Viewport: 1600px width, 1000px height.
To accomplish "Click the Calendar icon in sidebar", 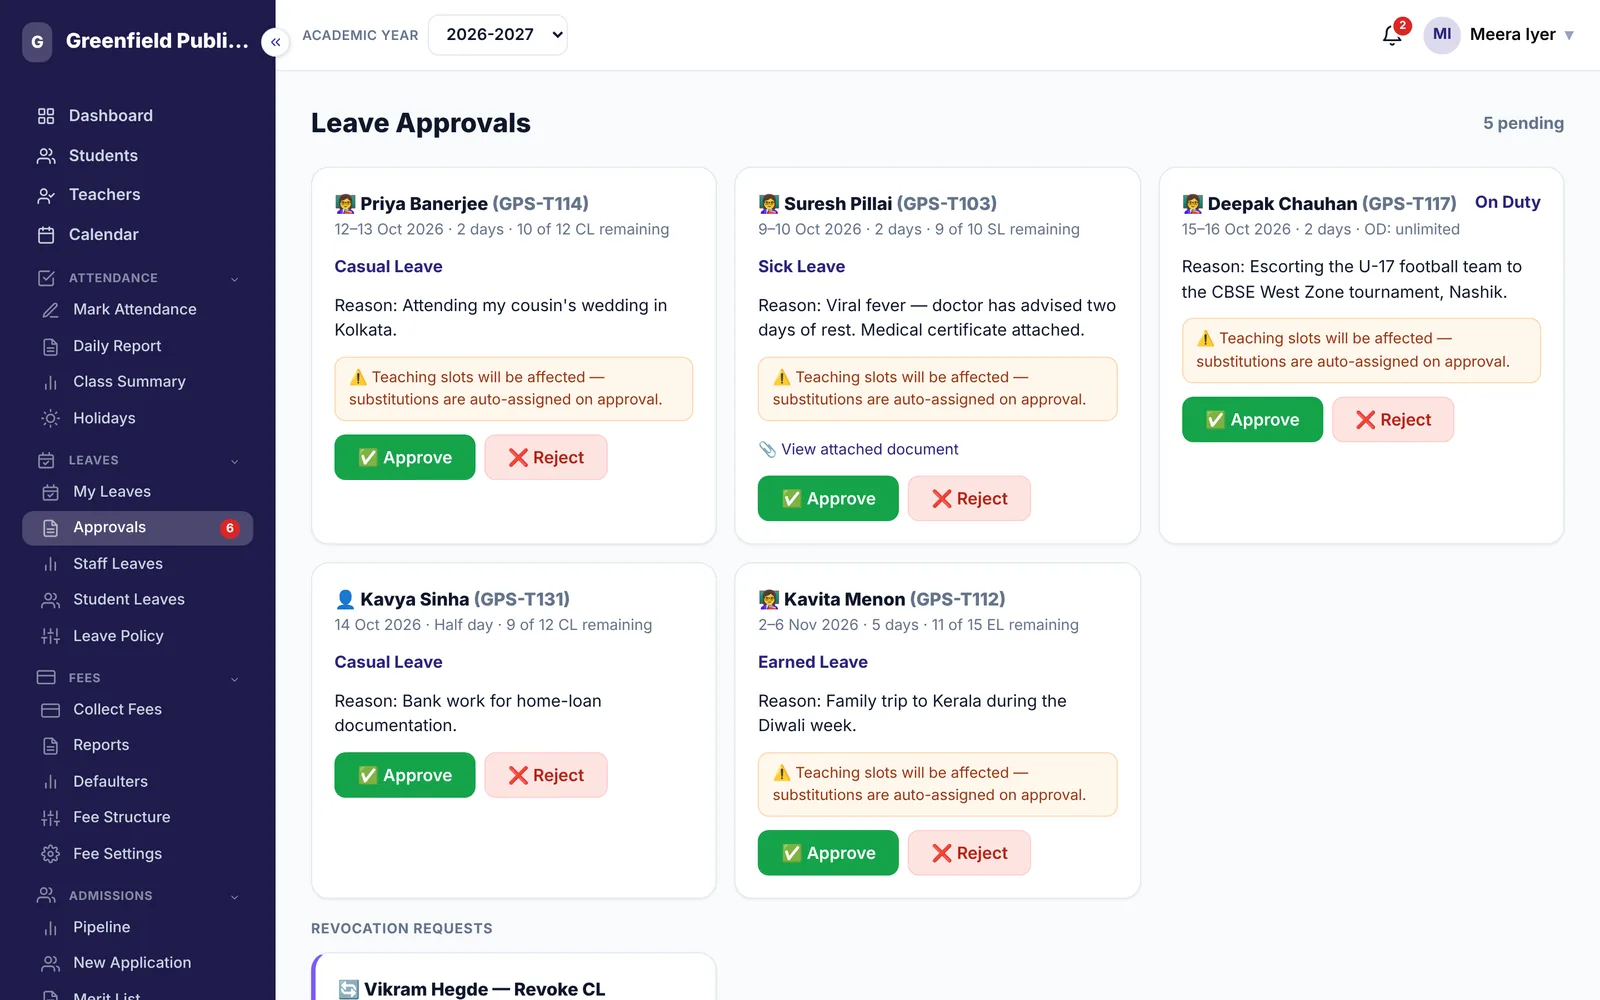I will pos(46,235).
